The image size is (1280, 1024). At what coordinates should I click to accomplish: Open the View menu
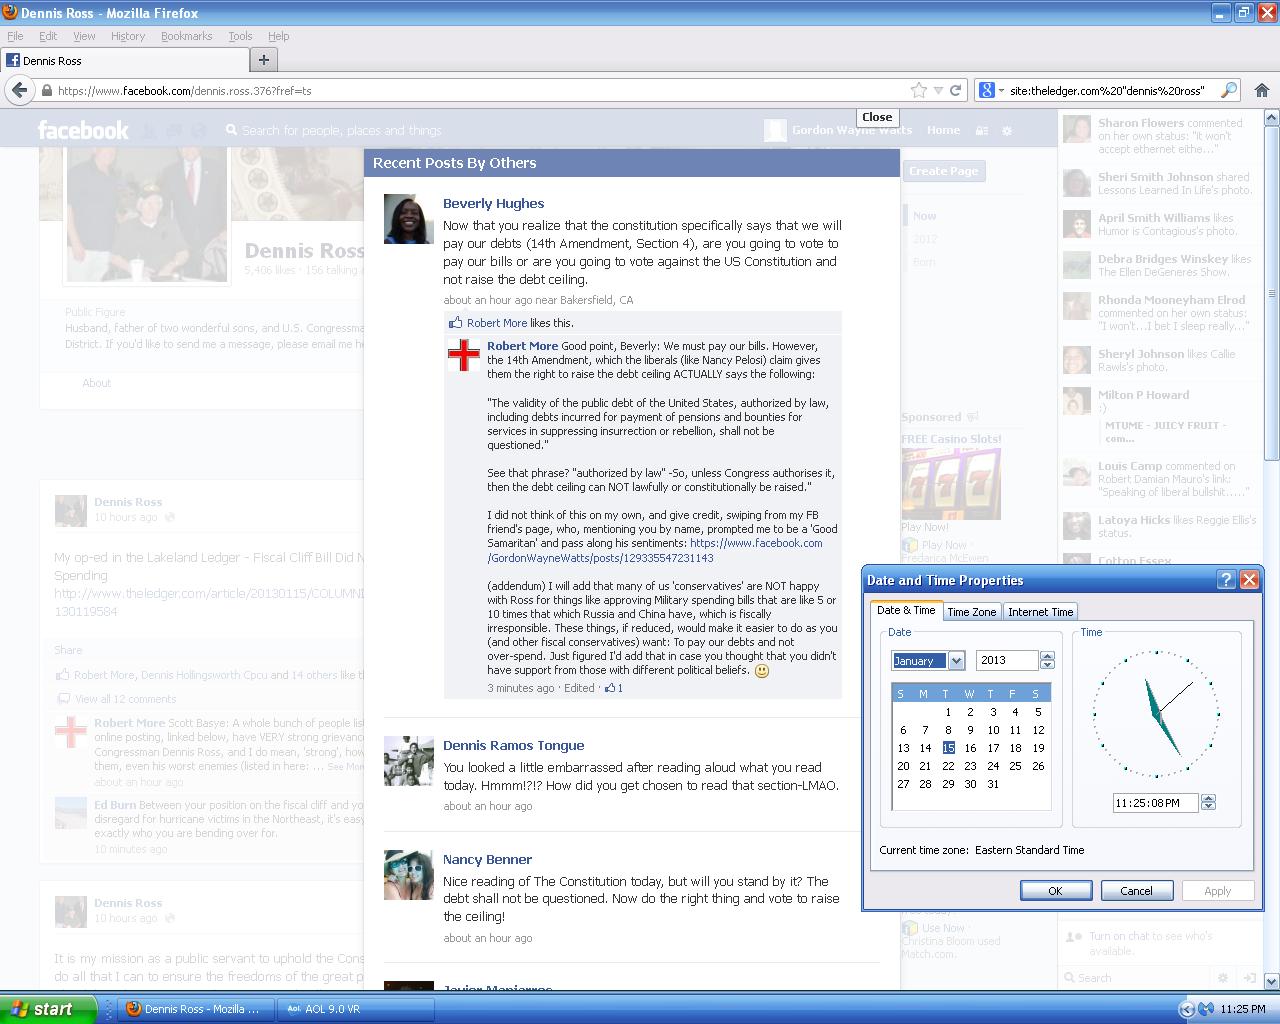84,36
